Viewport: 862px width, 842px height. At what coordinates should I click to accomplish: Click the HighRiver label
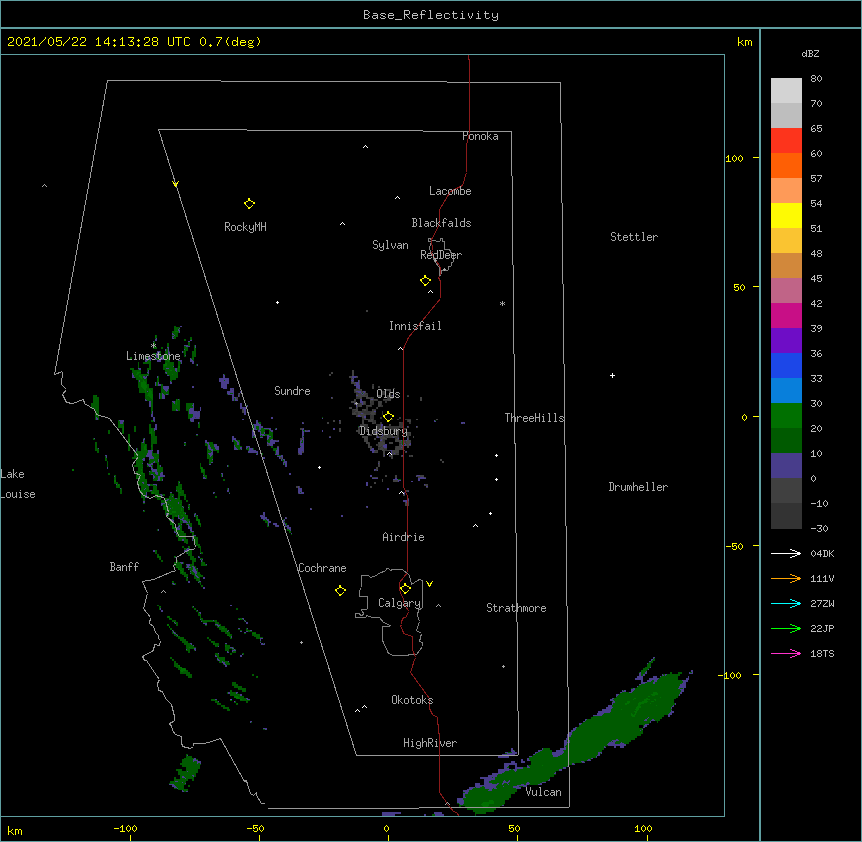(x=430, y=743)
